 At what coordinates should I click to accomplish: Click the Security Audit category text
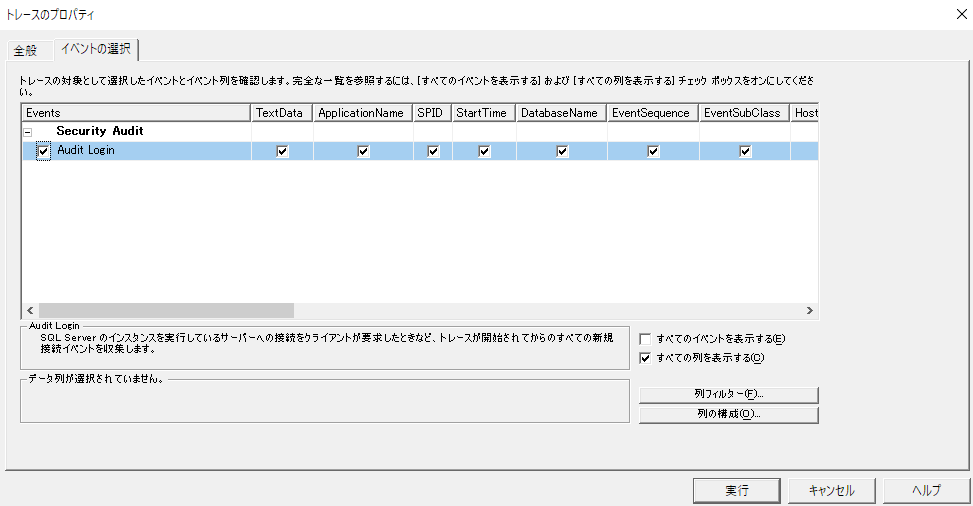(x=100, y=131)
